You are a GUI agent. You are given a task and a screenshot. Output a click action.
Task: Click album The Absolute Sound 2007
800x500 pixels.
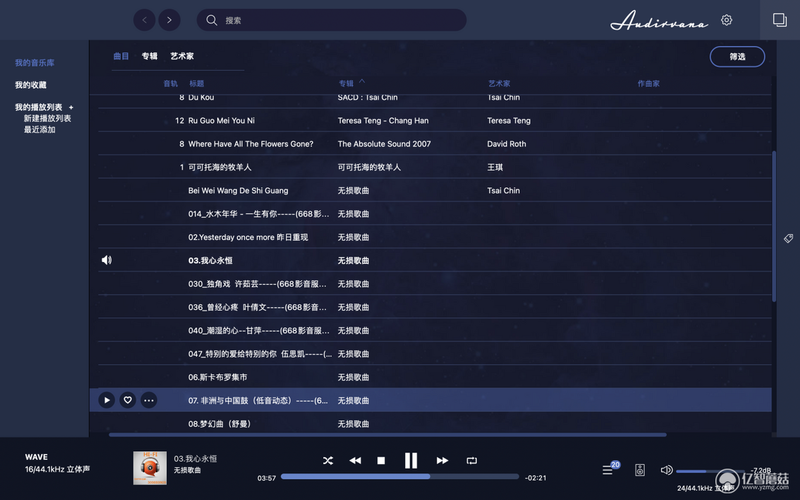click(384, 144)
